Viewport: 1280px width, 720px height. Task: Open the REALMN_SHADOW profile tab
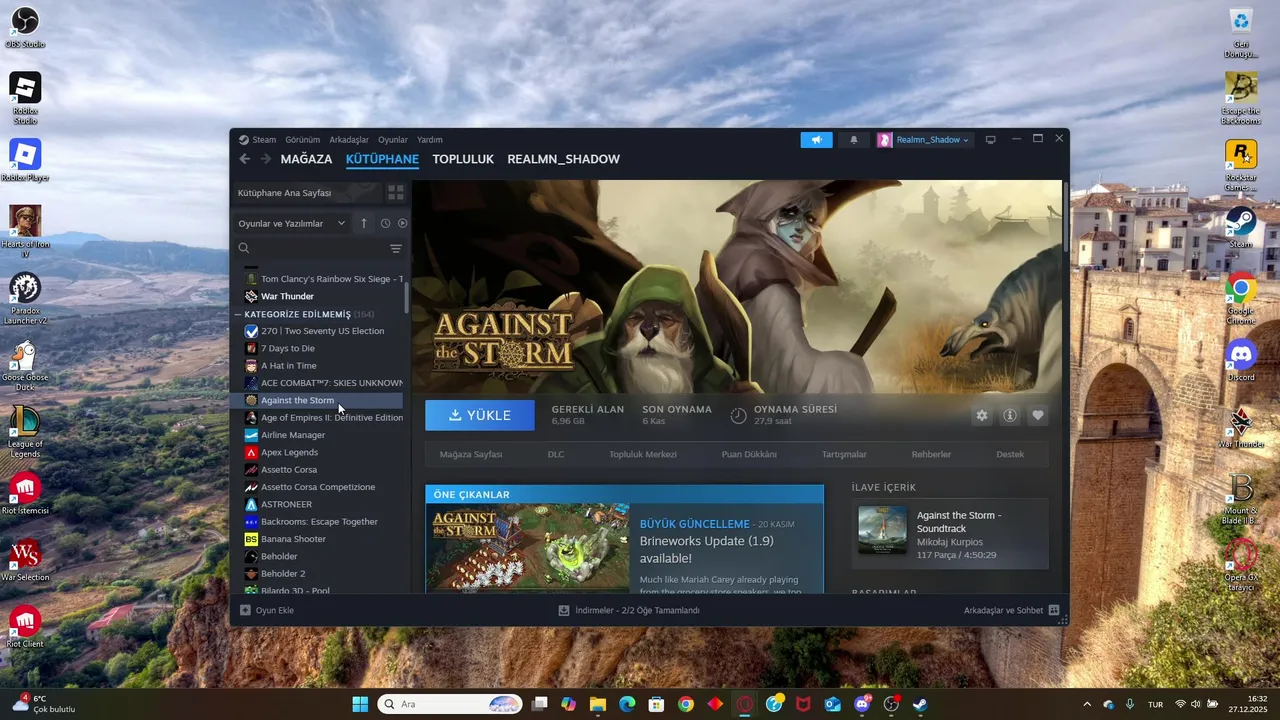[563, 159]
